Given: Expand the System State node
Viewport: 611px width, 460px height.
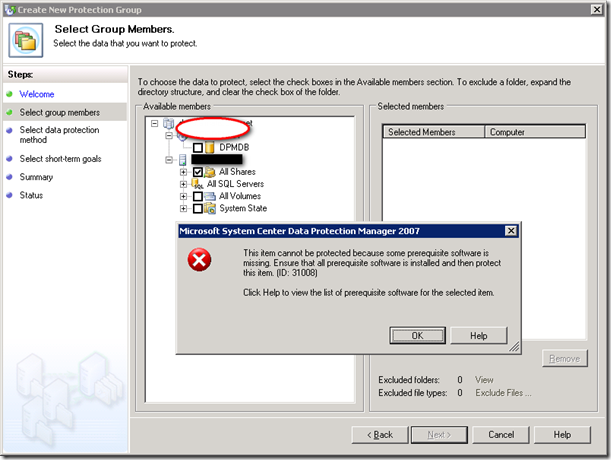Looking at the screenshot, I should click(x=183, y=209).
